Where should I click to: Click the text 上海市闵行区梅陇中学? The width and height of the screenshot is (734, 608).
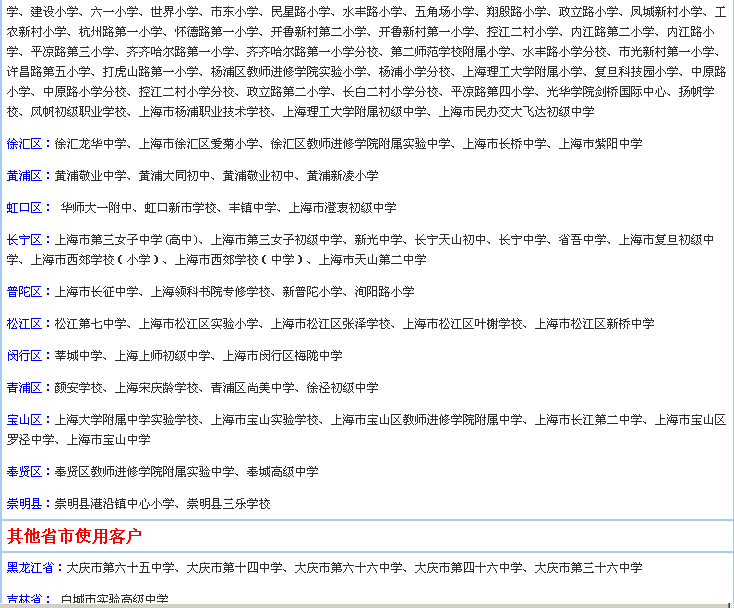283,356
